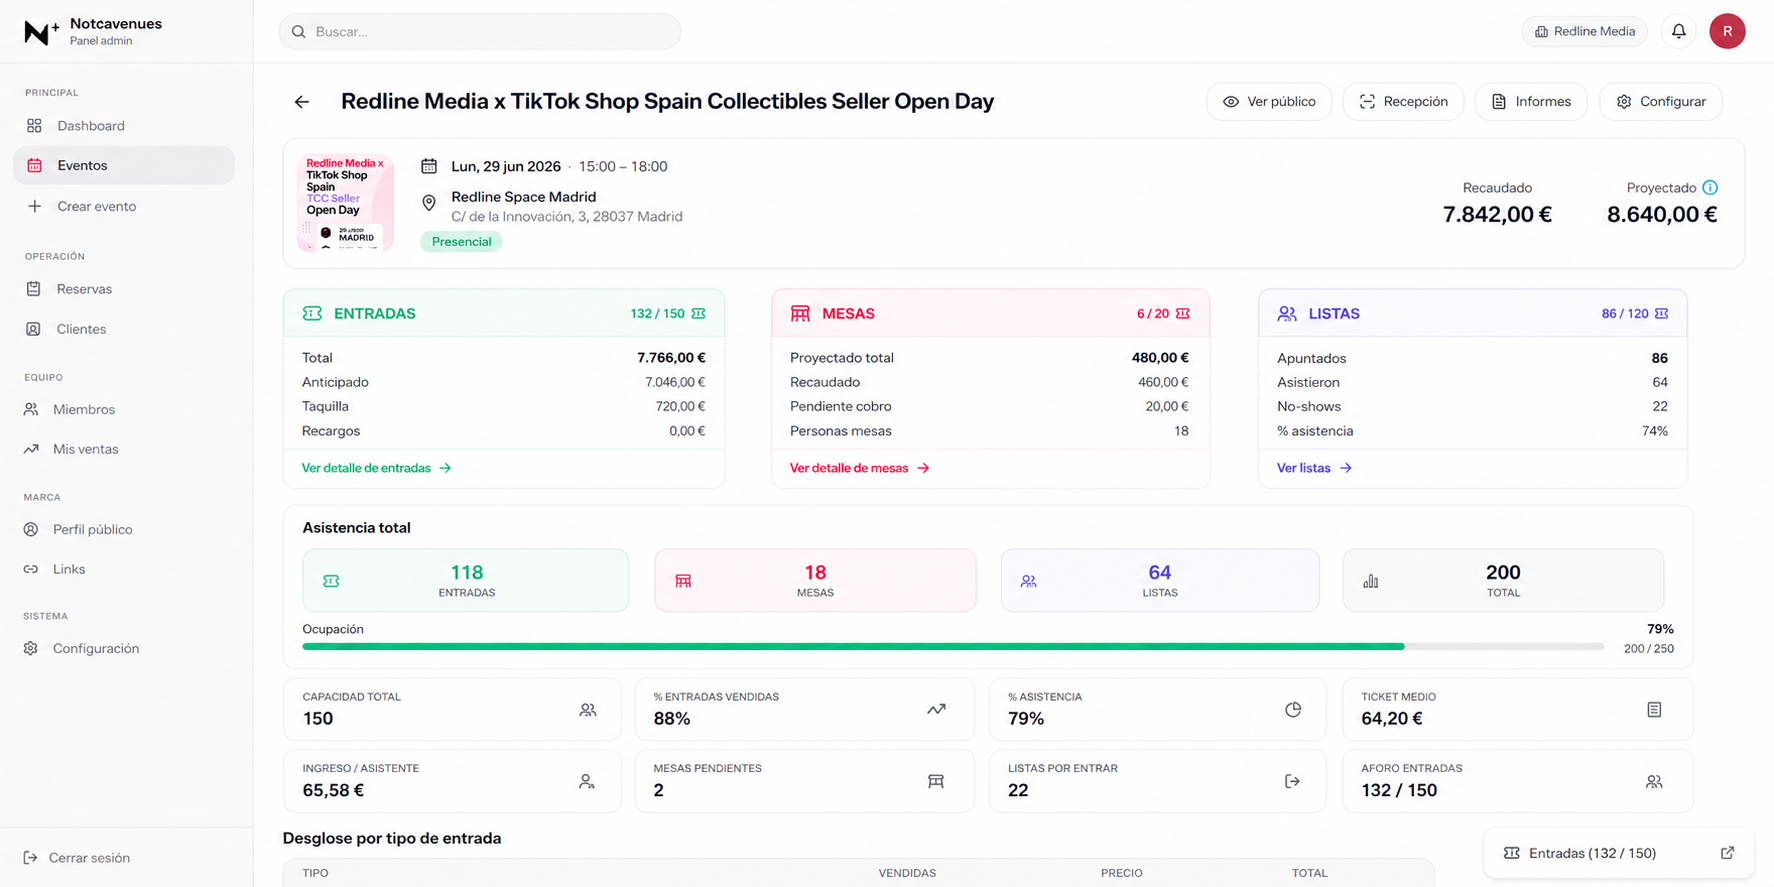Click the location pin icon
Image resolution: width=1774 pixels, height=887 pixels.
point(429,203)
